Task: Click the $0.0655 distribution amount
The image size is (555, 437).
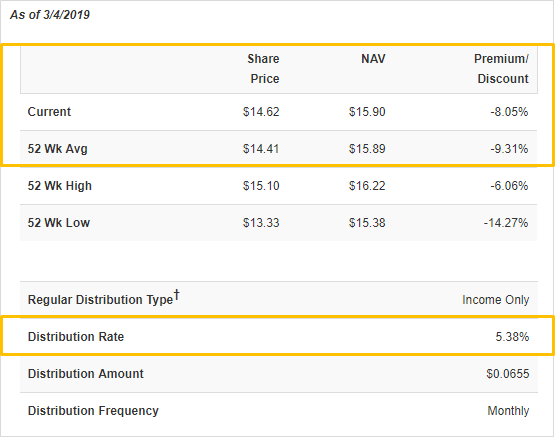Action: [508, 374]
